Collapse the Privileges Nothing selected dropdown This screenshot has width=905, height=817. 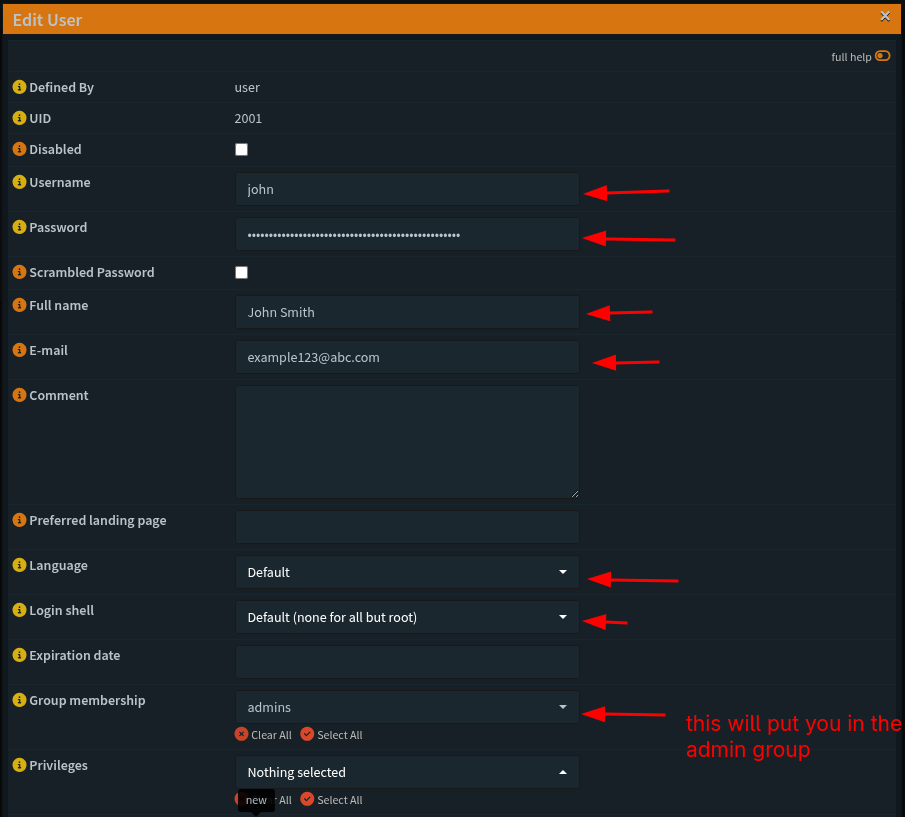coord(407,772)
